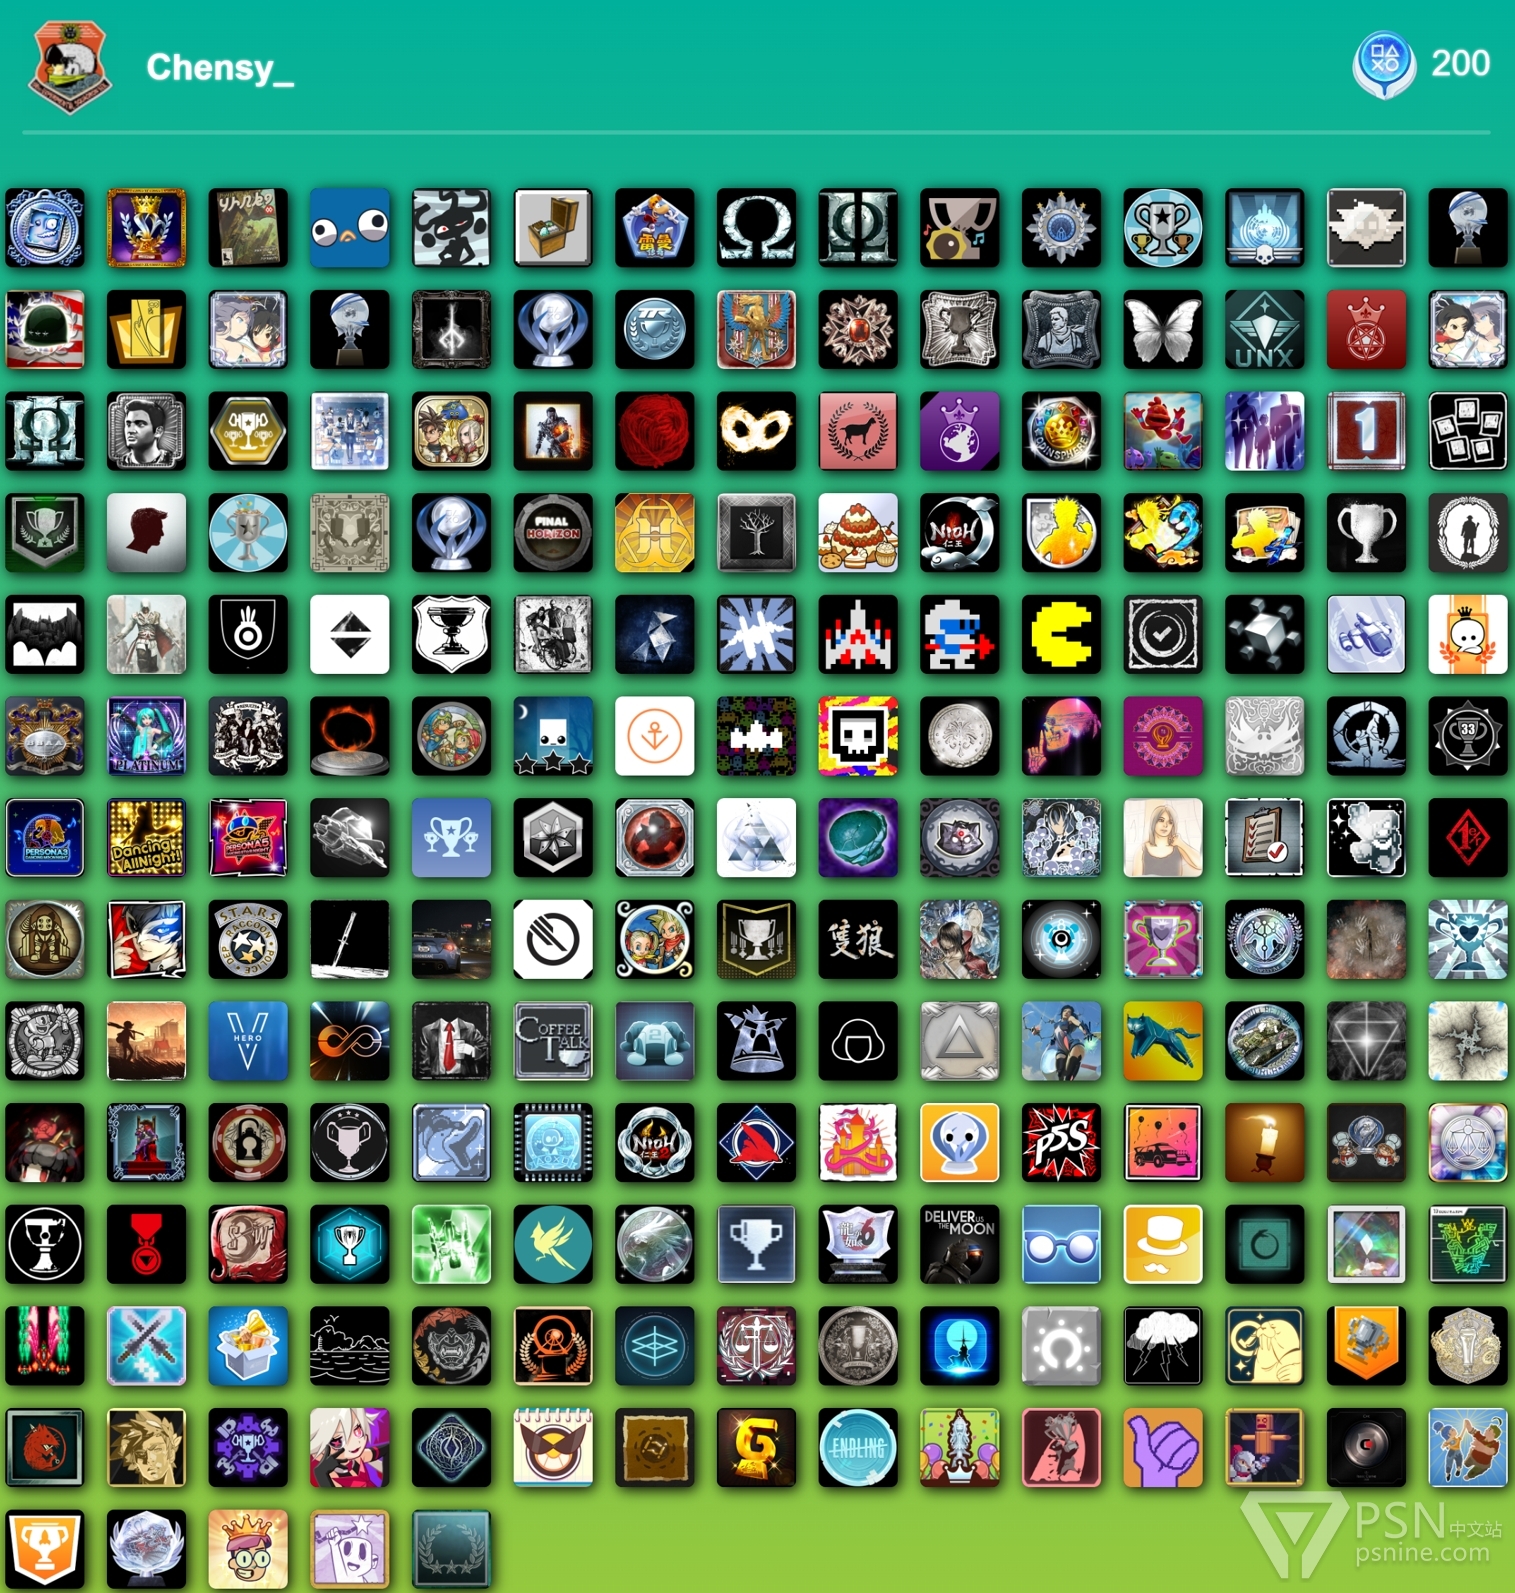Select the Batman bat-symbol trophy icon

coord(45,634)
